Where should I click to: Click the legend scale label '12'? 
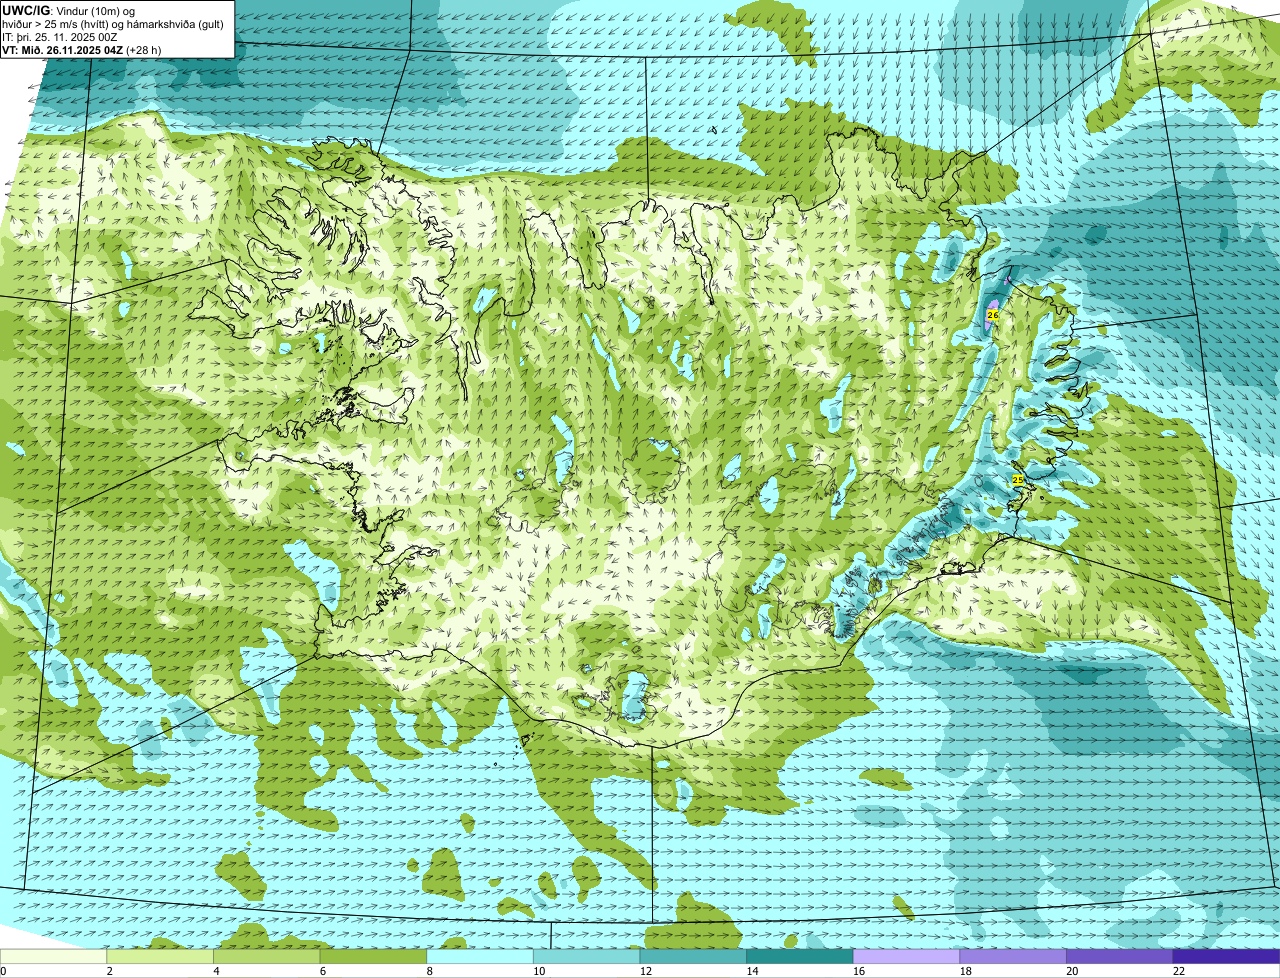coord(646,971)
